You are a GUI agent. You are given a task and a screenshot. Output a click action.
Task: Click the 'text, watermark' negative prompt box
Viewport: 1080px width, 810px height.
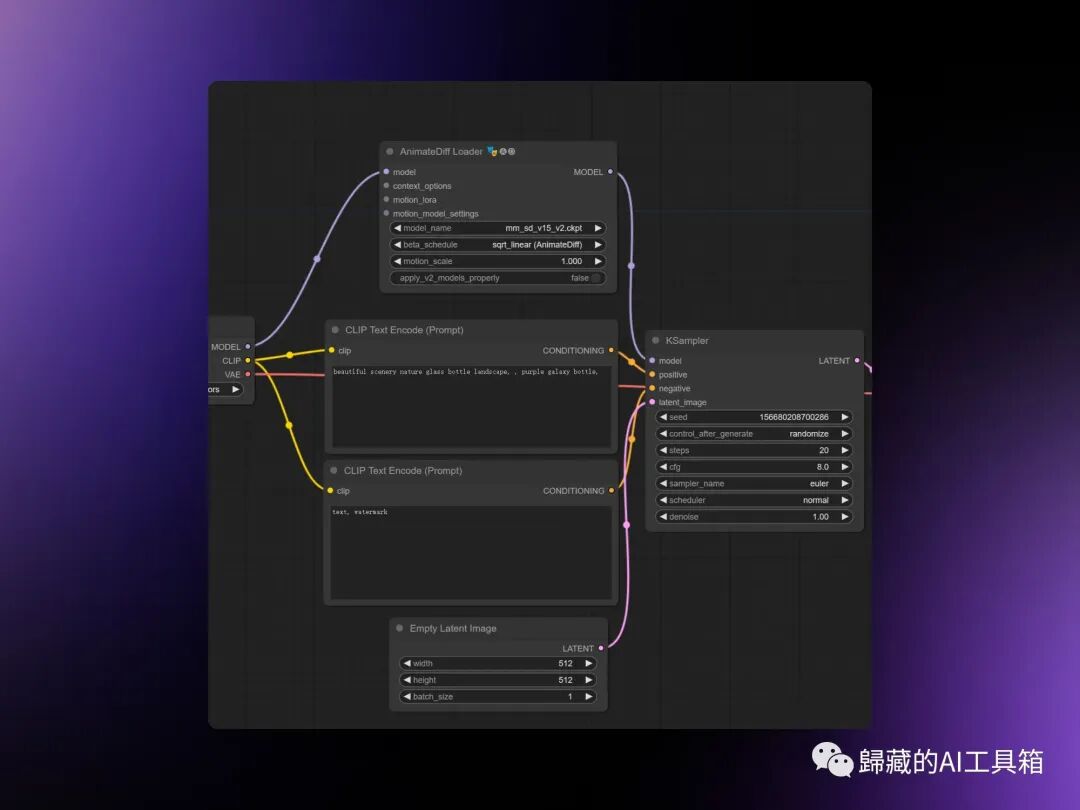[x=471, y=553]
